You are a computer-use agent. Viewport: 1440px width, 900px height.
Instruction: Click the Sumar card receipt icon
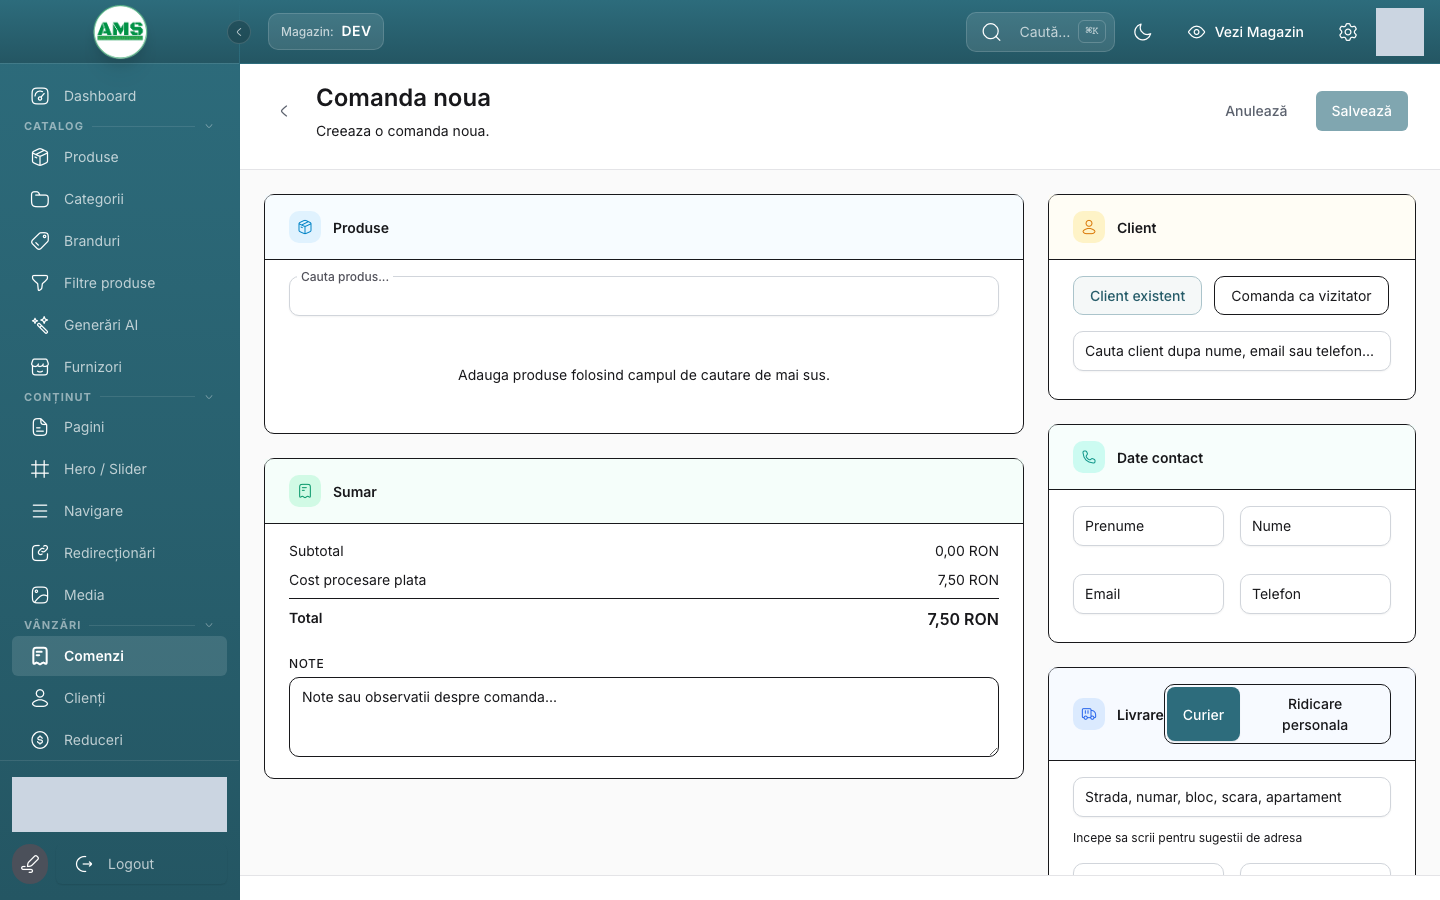coord(305,491)
